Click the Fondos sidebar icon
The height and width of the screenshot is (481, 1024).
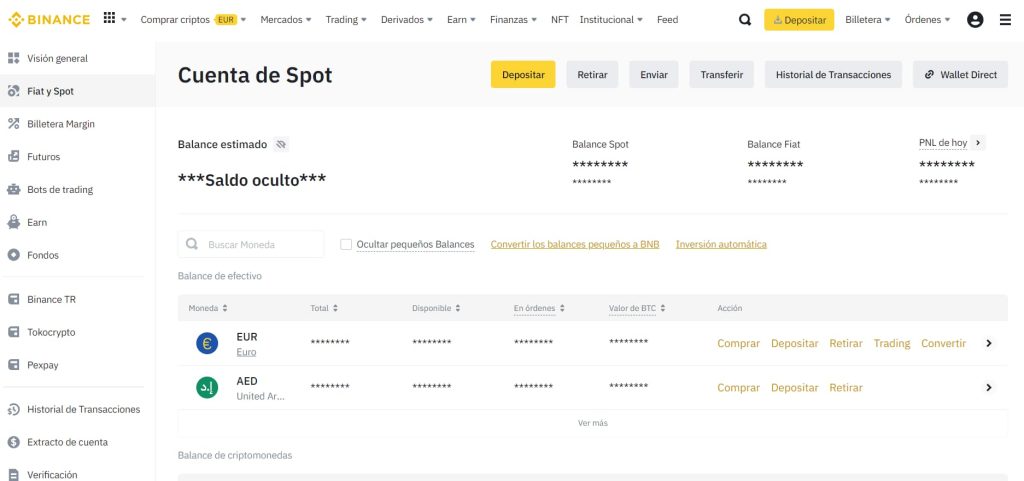(x=14, y=255)
